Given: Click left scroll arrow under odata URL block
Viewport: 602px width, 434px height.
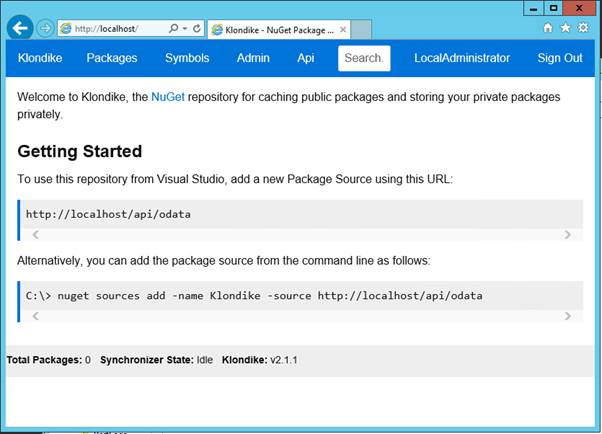Looking at the screenshot, I should coord(35,235).
